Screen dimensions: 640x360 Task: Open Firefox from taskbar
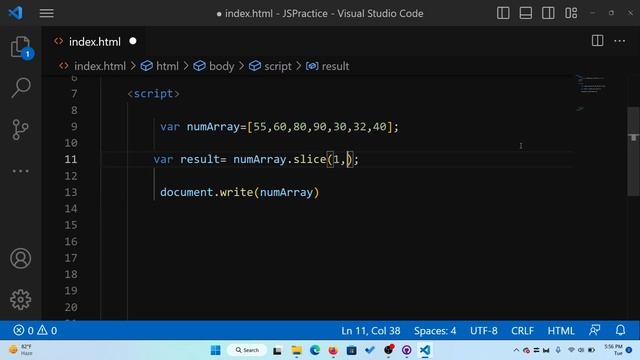333,350
